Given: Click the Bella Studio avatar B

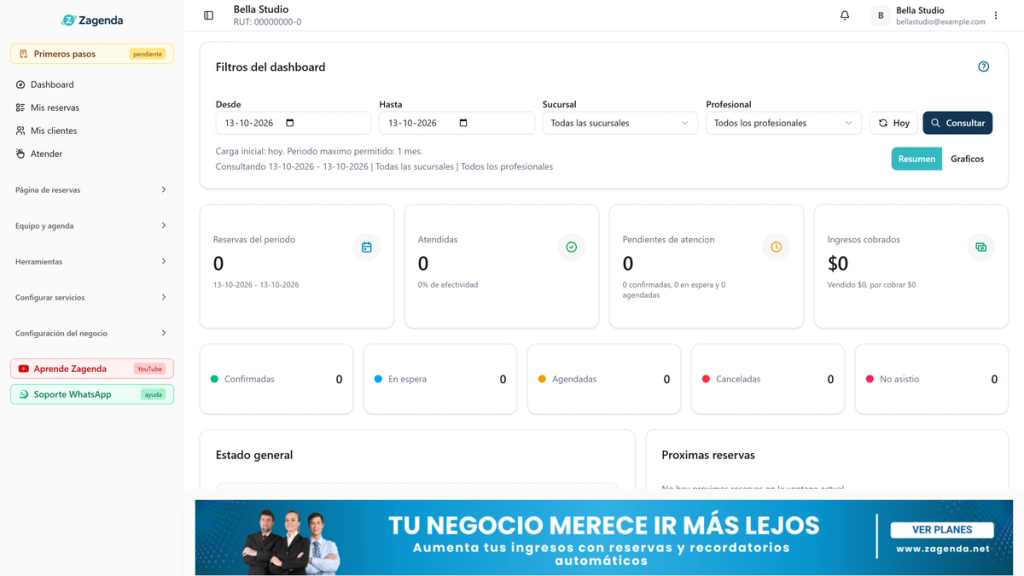Looking at the screenshot, I should 880,15.
